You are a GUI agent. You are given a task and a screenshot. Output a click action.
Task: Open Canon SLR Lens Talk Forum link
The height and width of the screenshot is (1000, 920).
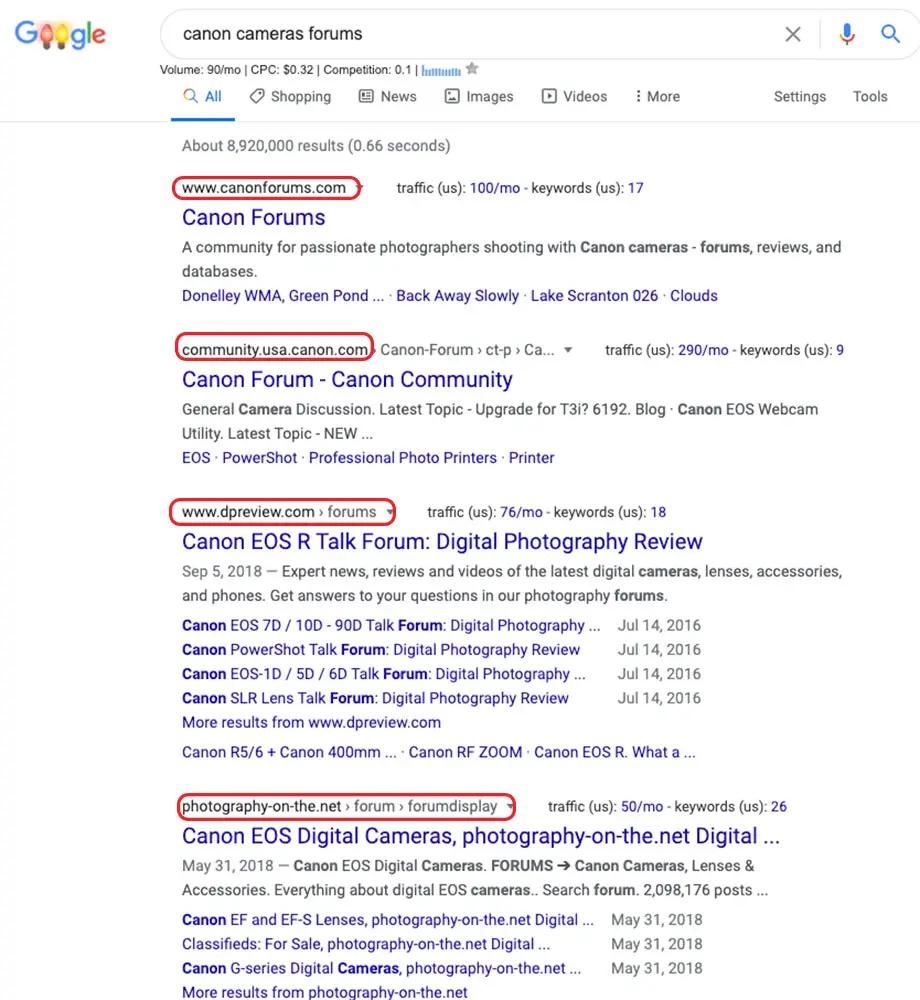[375, 698]
